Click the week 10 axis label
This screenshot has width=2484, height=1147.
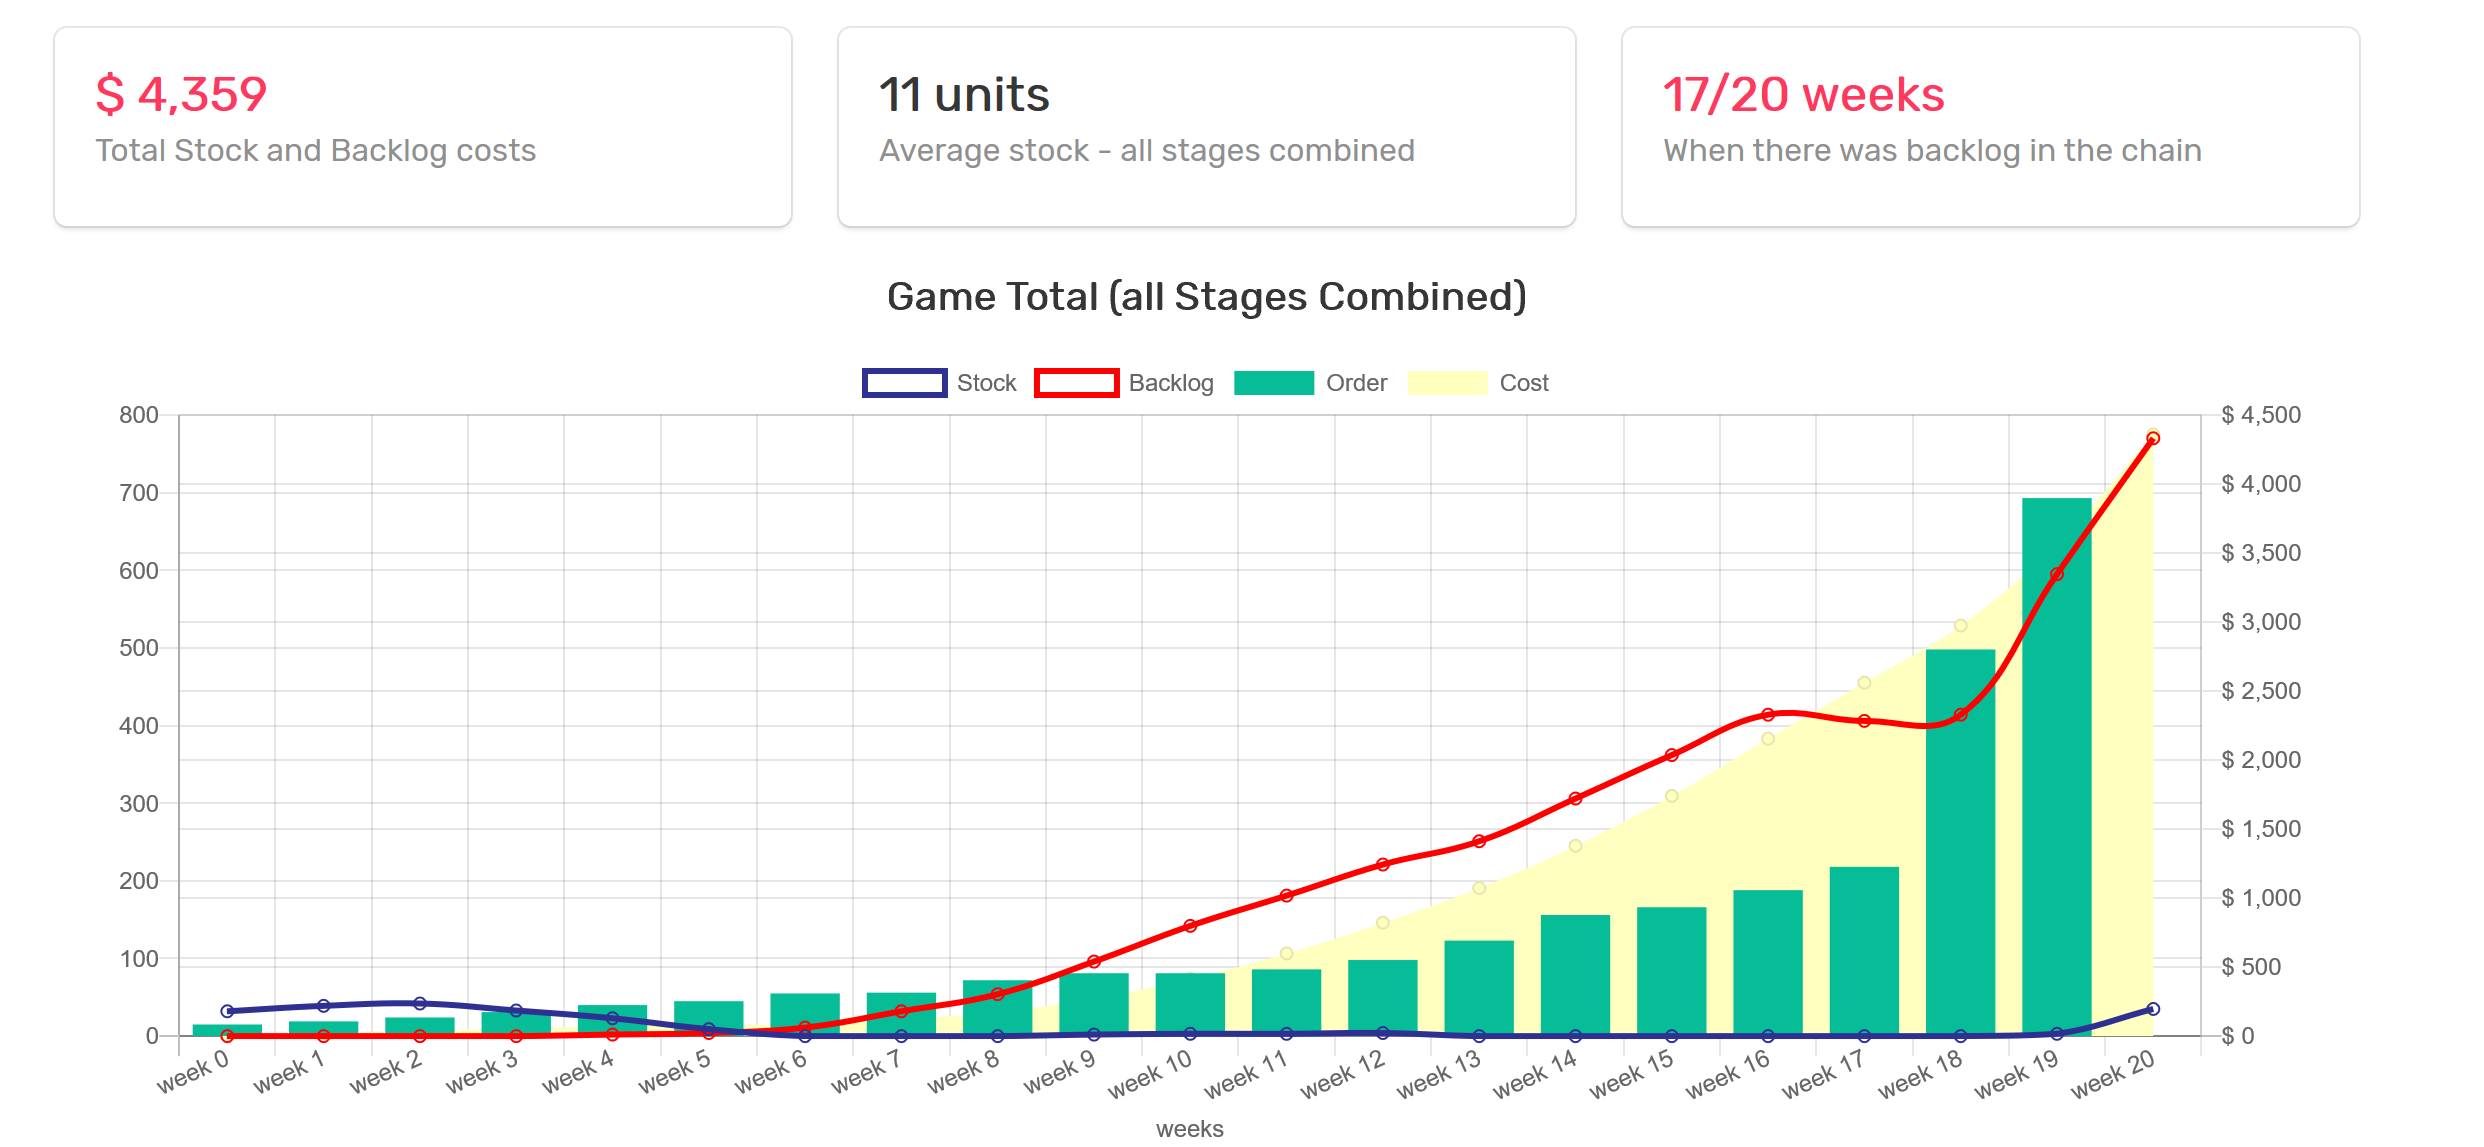(1150, 1074)
